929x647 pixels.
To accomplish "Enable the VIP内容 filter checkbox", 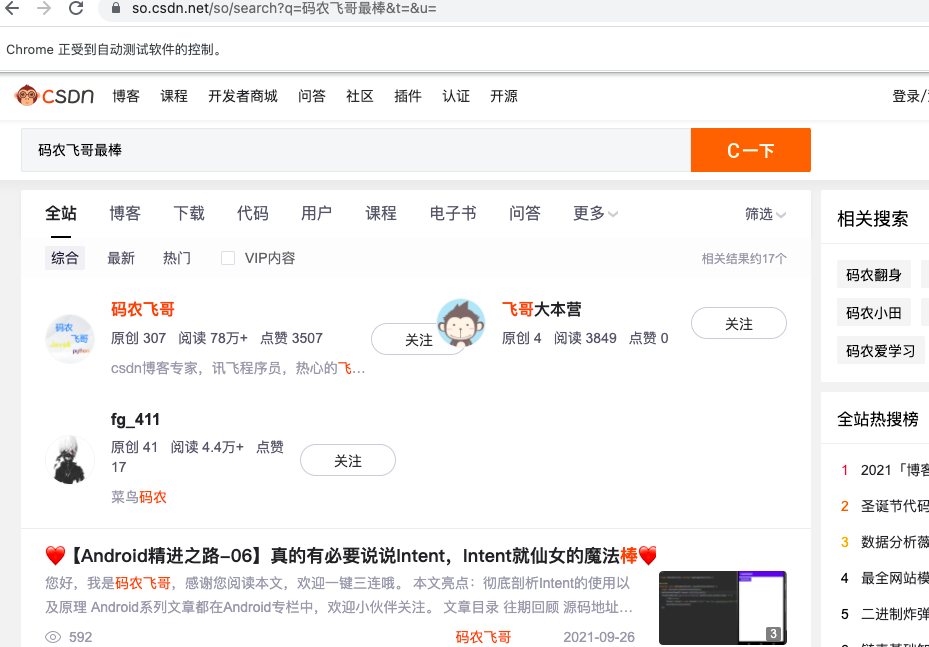I will (x=227, y=257).
